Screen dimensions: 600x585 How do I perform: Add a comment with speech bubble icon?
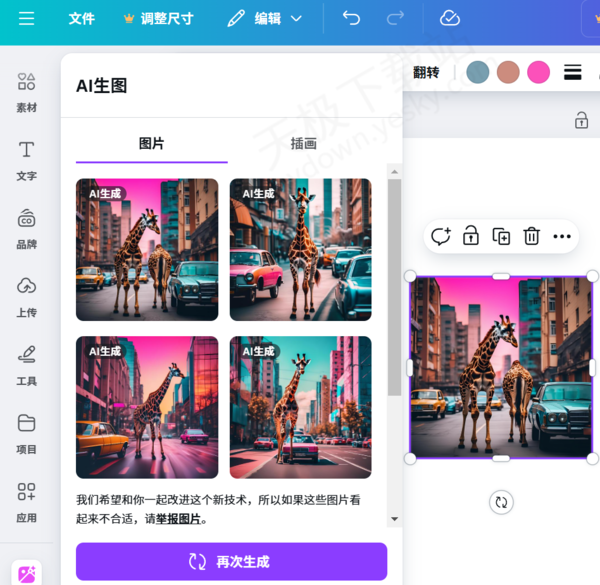[x=440, y=236]
